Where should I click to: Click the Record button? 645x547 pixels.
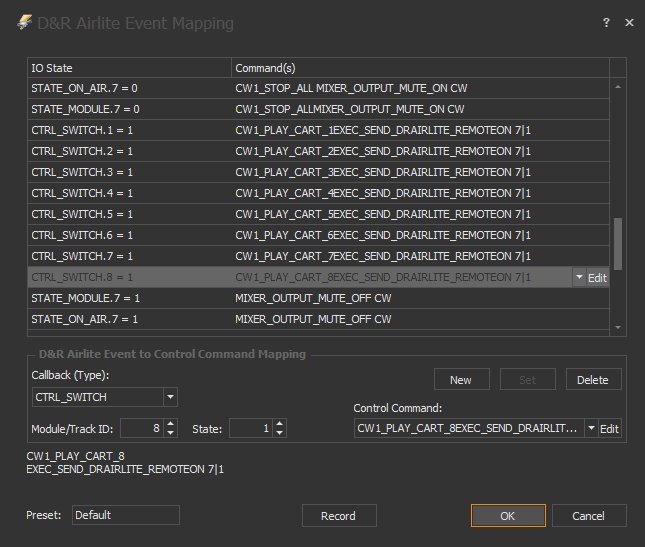339,515
